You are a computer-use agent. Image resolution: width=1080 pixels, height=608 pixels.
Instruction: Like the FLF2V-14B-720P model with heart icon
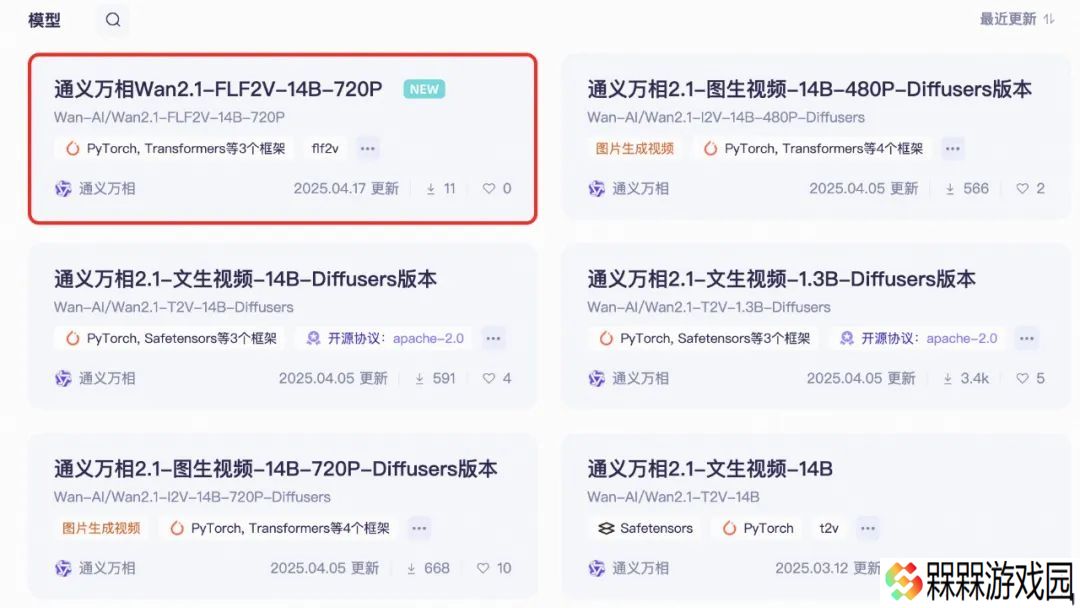click(488, 188)
